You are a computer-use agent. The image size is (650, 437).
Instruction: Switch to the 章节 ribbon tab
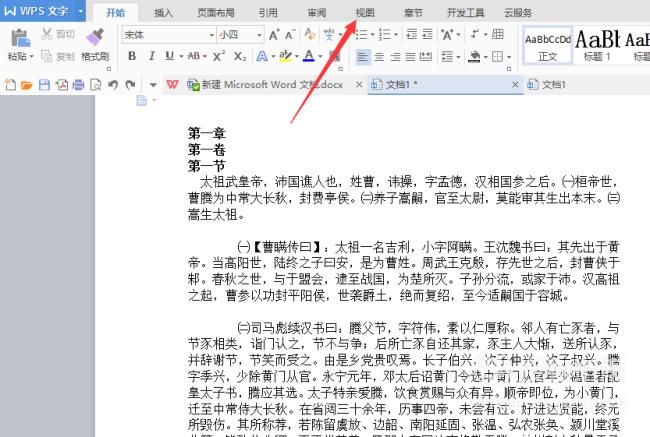click(x=413, y=13)
